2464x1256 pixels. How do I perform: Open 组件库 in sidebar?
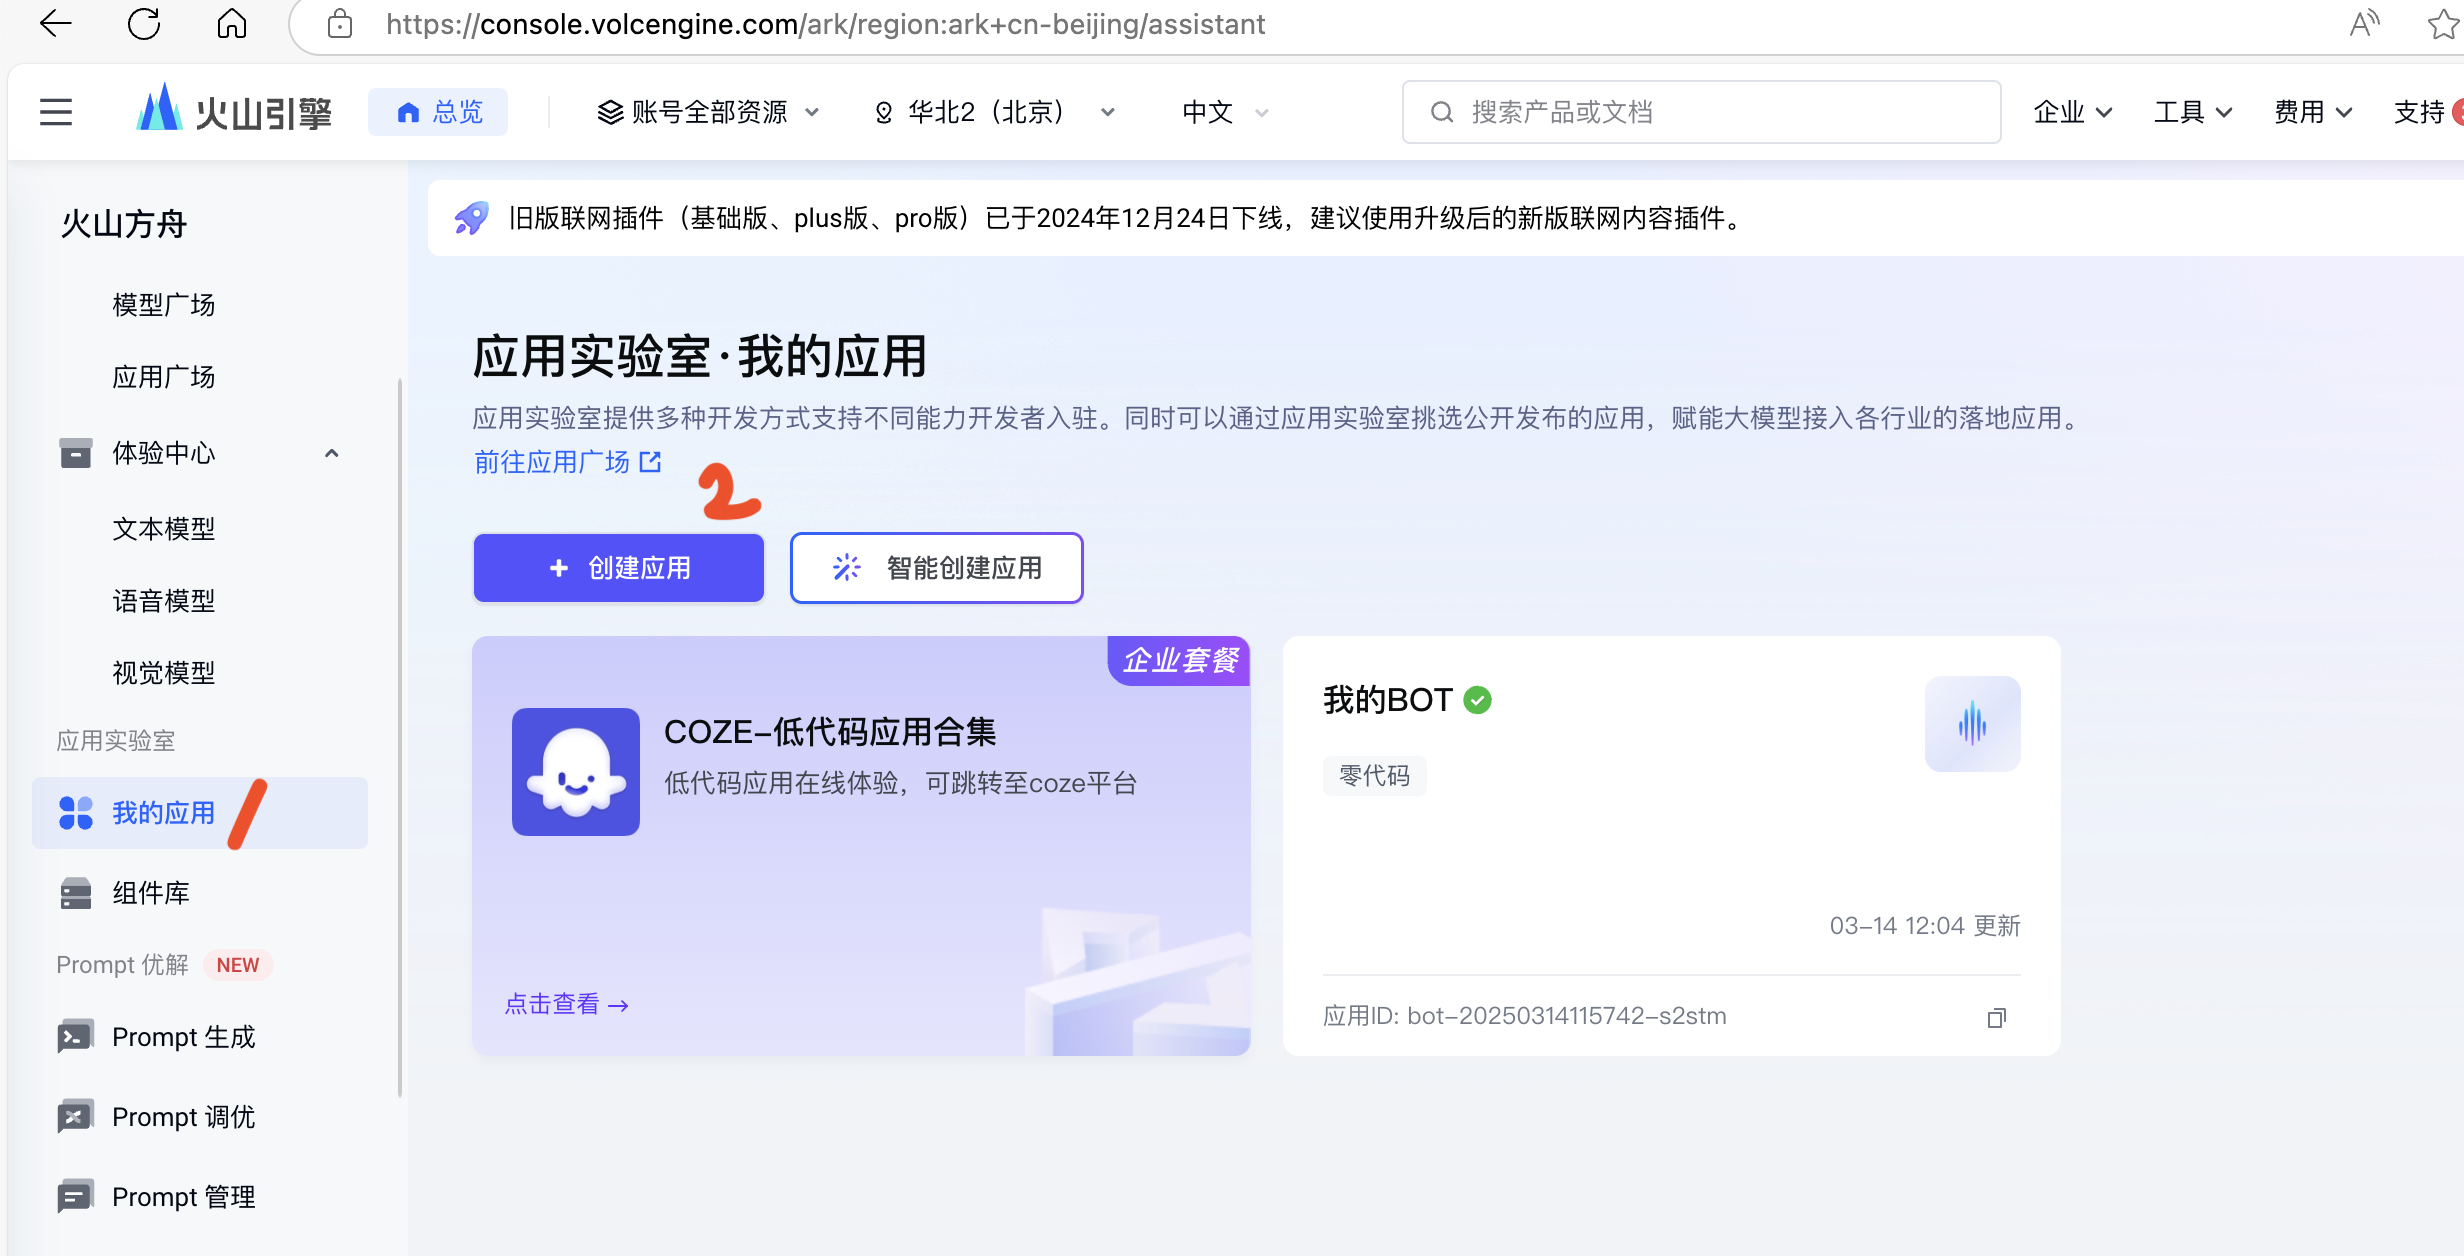point(150,893)
